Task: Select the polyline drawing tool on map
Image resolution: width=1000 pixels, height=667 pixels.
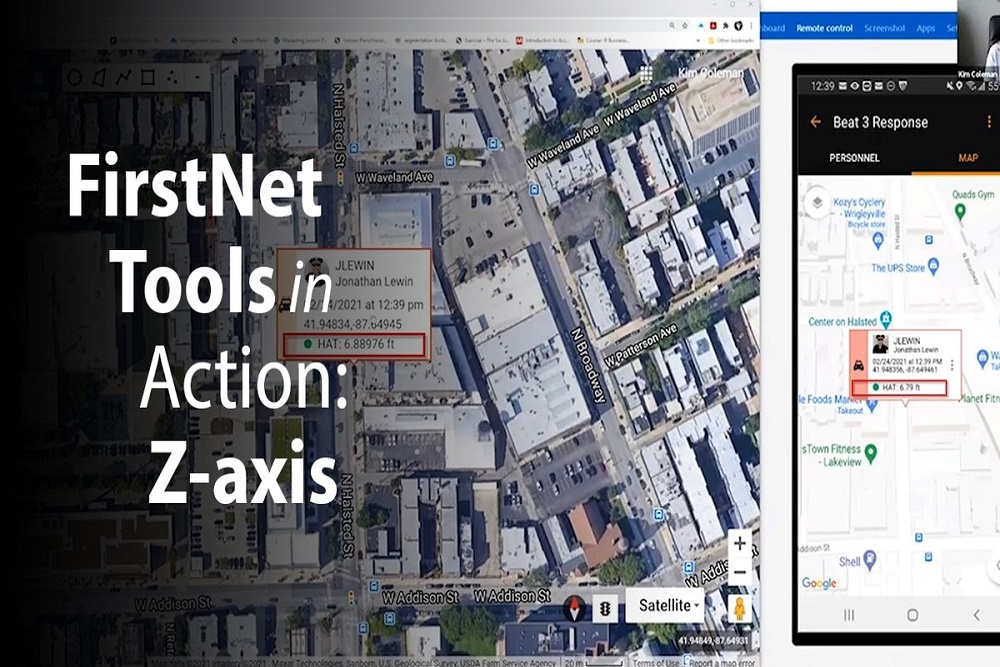Action: pyautogui.click(x=123, y=78)
